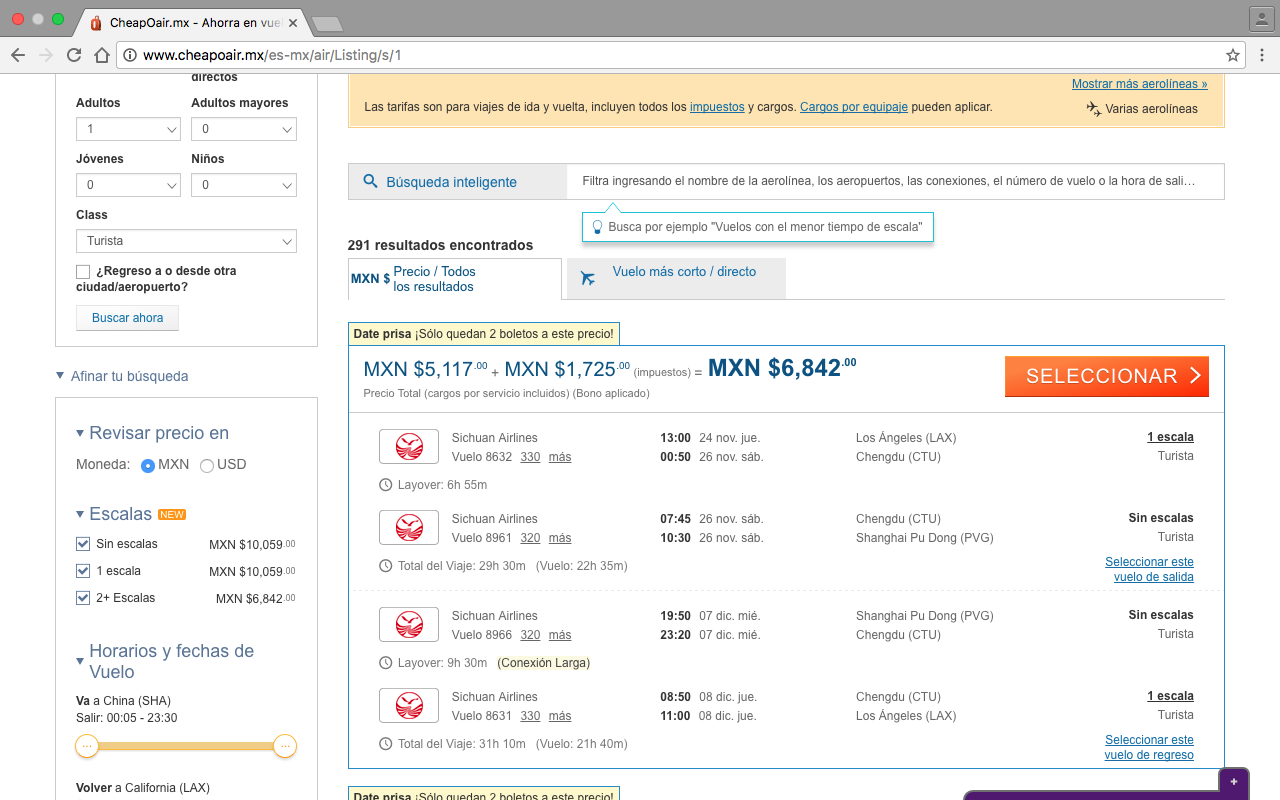Click the Búsqueda inteligente magnifier icon
This screenshot has width=1280, height=800.
370,182
